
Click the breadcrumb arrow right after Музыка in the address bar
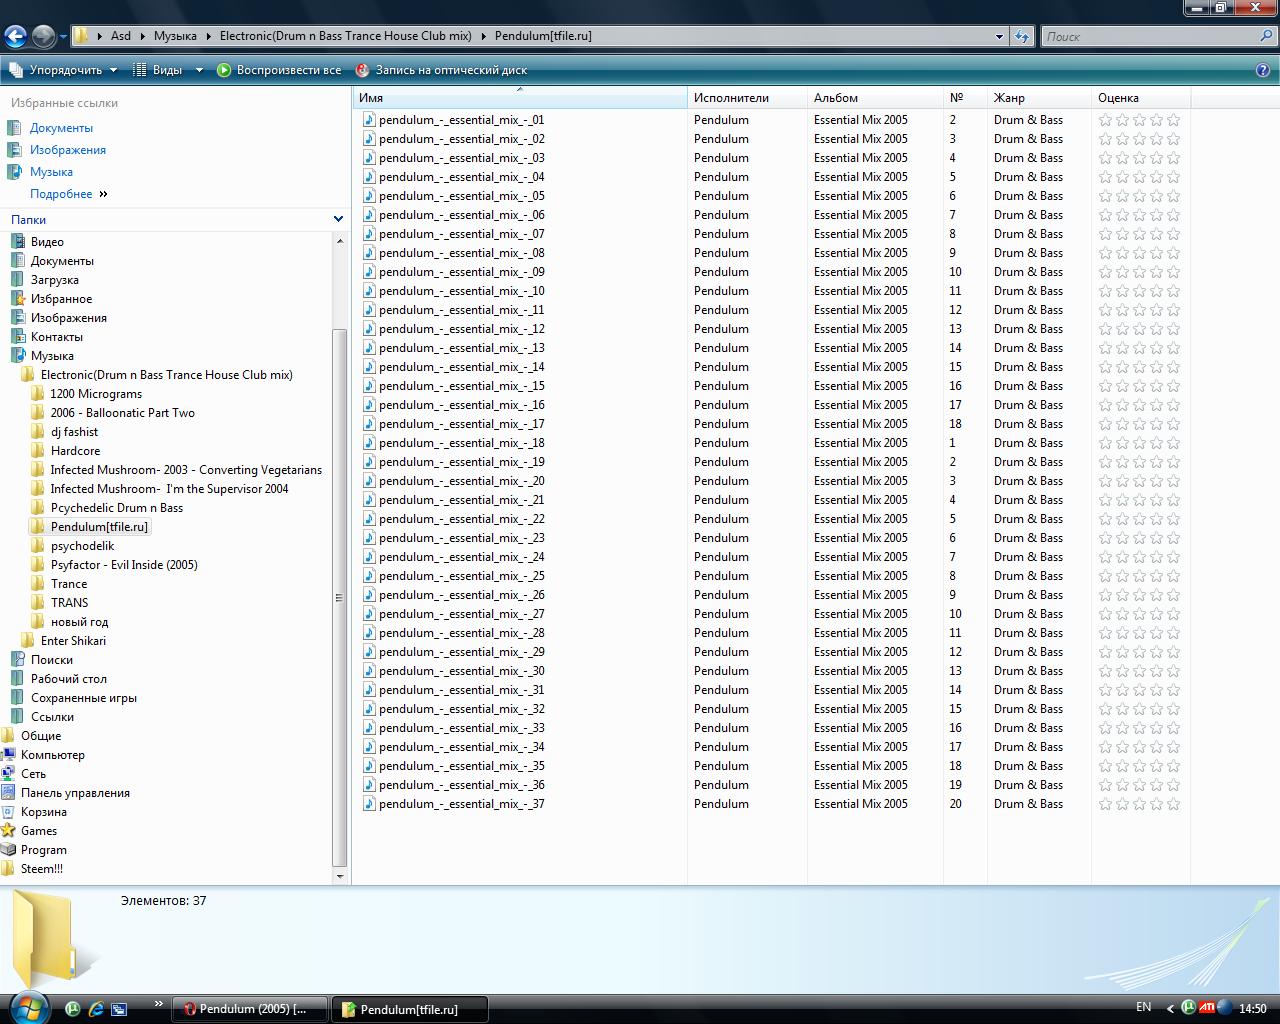pos(208,36)
